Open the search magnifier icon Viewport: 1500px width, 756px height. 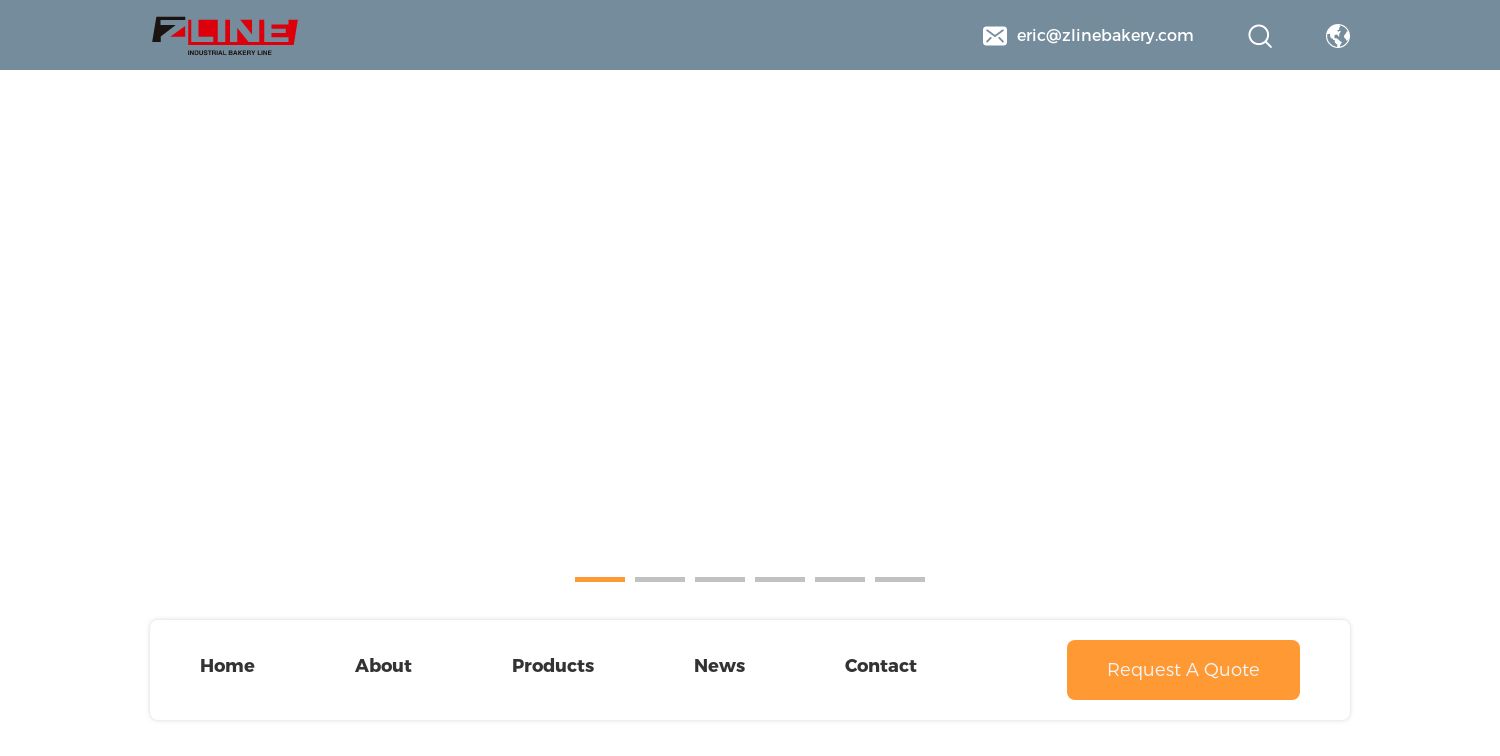coord(1260,36)
